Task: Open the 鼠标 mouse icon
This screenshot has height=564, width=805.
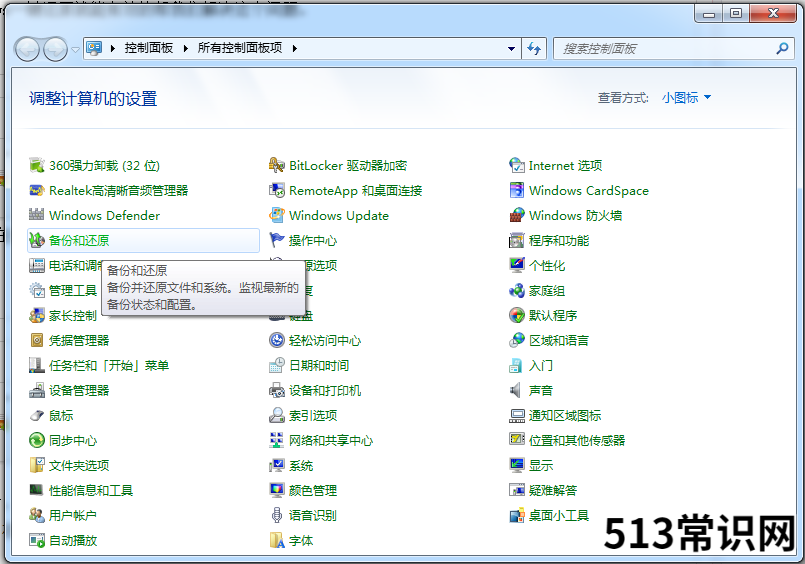Action: (36, 415)
